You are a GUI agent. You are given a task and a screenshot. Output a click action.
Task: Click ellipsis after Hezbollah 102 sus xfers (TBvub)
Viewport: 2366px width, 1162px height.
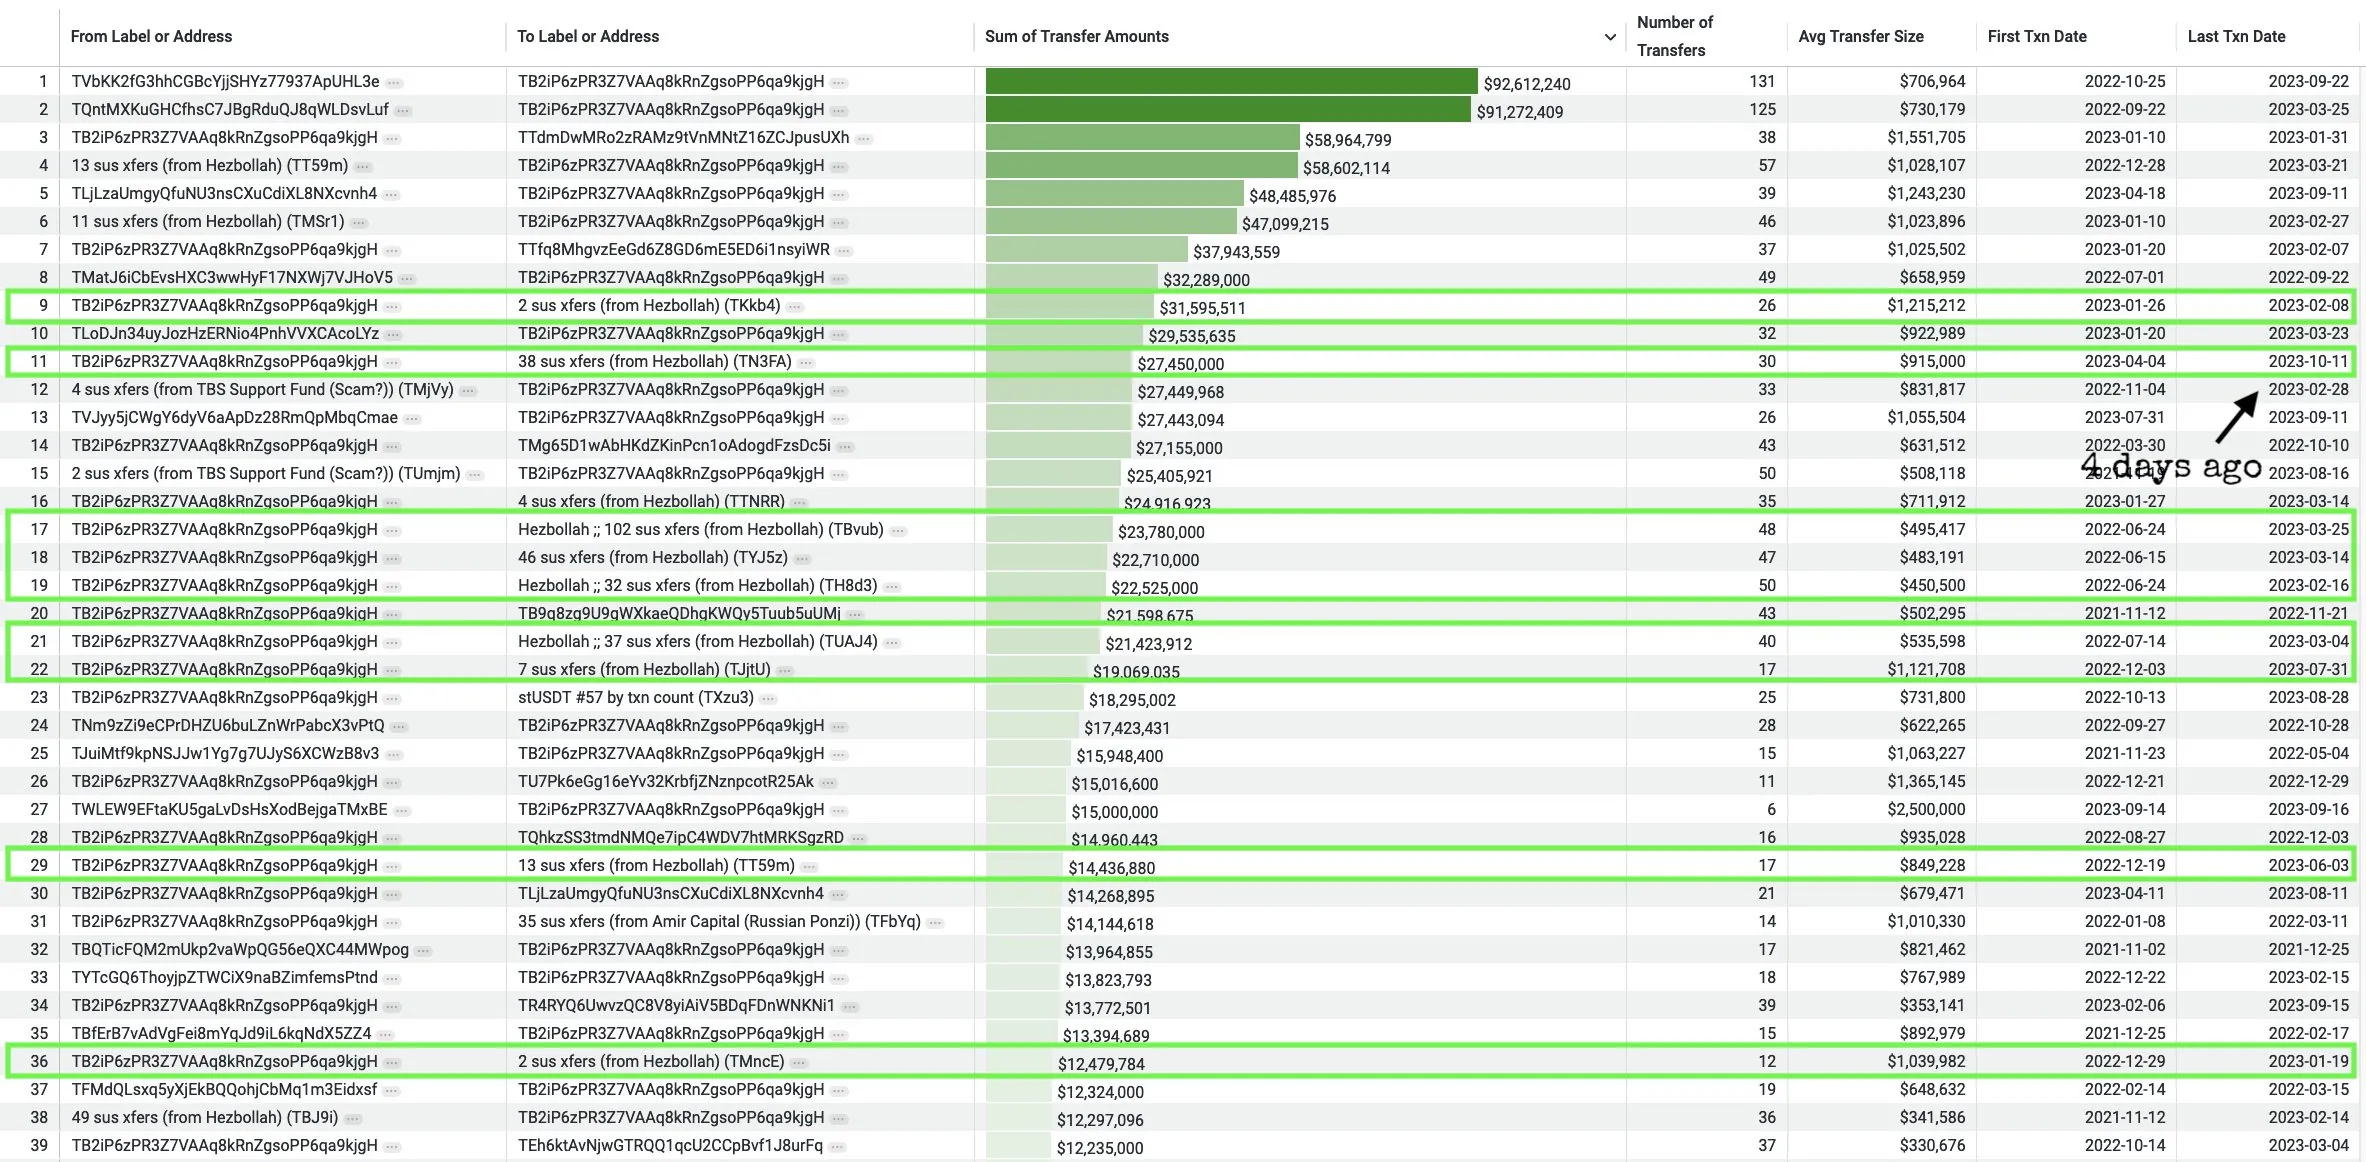(899, 530)
